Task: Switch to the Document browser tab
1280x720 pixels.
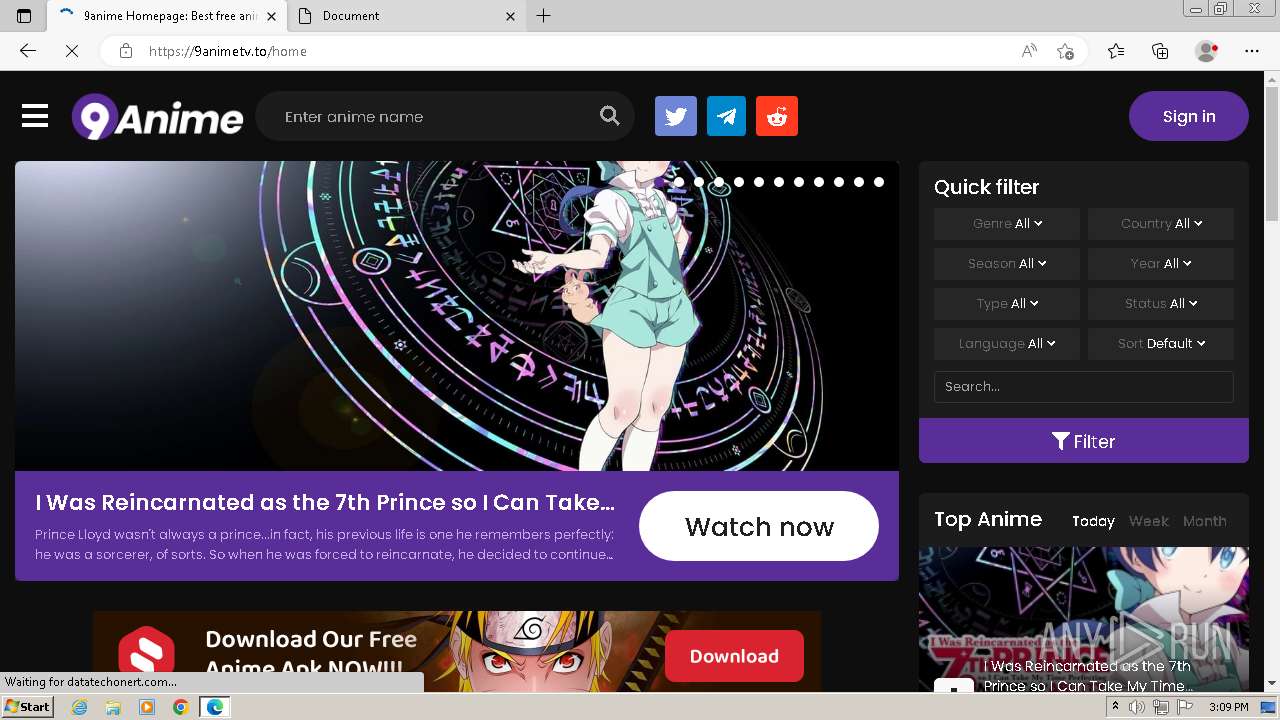Action: [408, 16]
